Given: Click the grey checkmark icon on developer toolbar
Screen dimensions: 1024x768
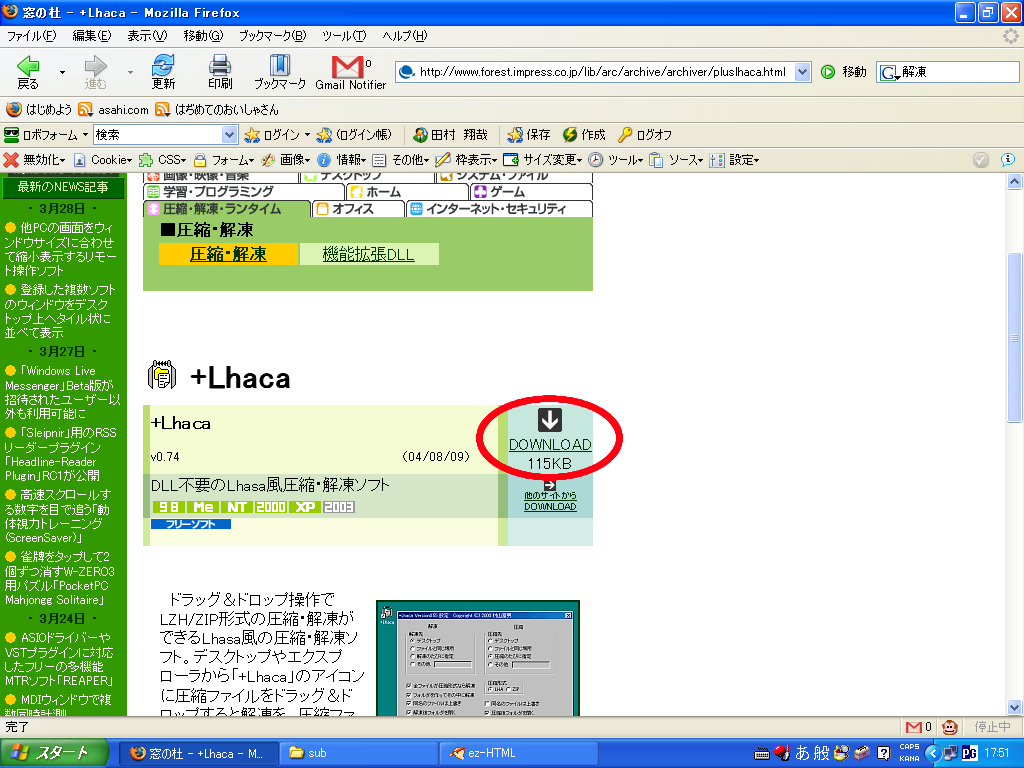Looking at the screenshot, I should click(980, 160).
